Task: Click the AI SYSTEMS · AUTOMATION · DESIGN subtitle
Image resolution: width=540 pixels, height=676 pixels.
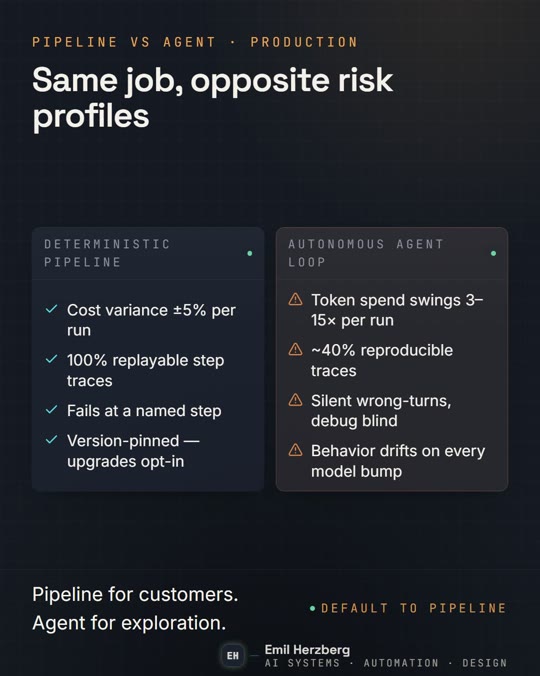Action: [x=386, y=663]
